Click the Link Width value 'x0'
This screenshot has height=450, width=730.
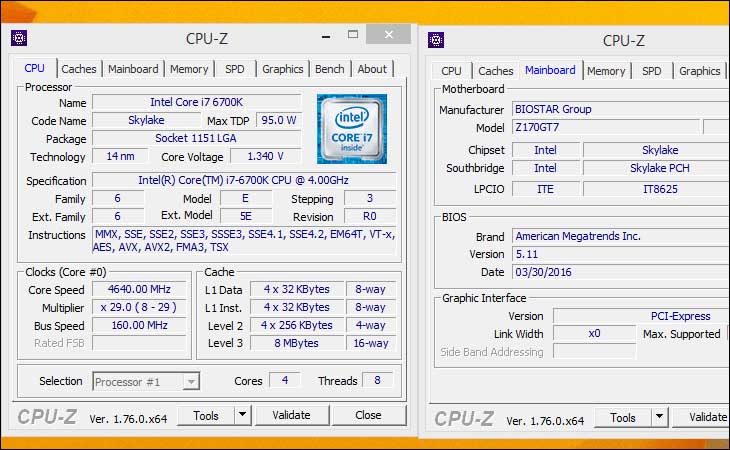coord(594,333)
